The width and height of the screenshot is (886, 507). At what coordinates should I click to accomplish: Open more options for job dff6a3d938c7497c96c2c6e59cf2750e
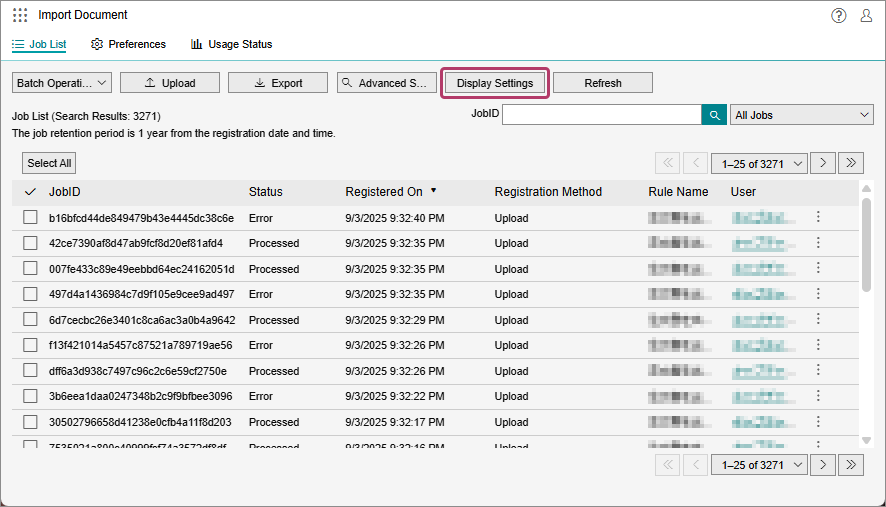click(818, 370)
